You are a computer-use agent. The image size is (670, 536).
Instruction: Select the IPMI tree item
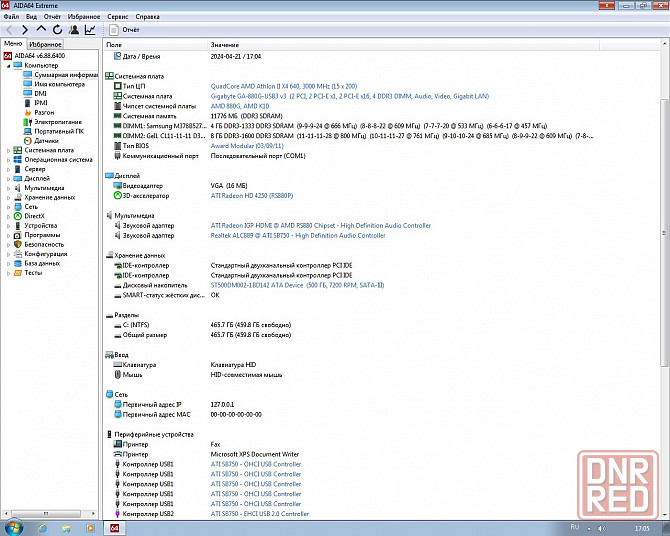(41, 103)
